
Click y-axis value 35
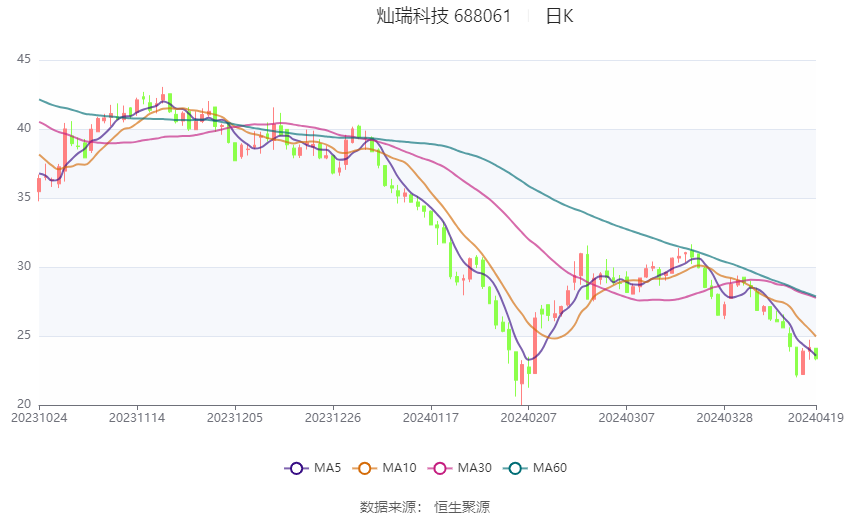[24, 197]
